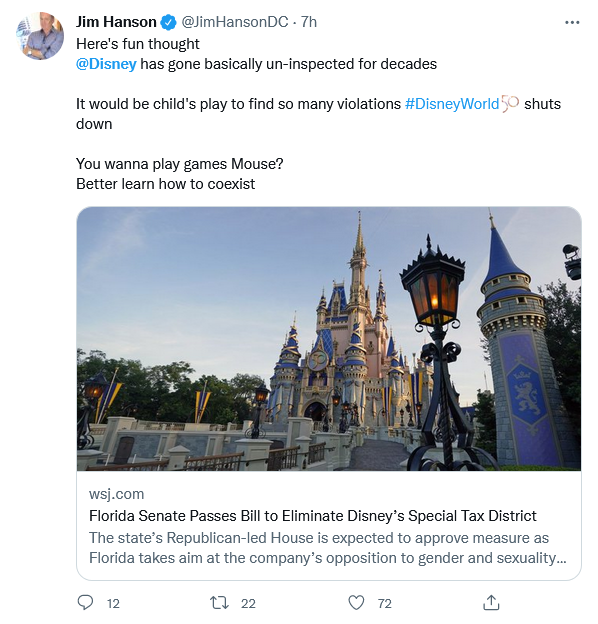Click the Jim Hanson display name

click(116, 22)
